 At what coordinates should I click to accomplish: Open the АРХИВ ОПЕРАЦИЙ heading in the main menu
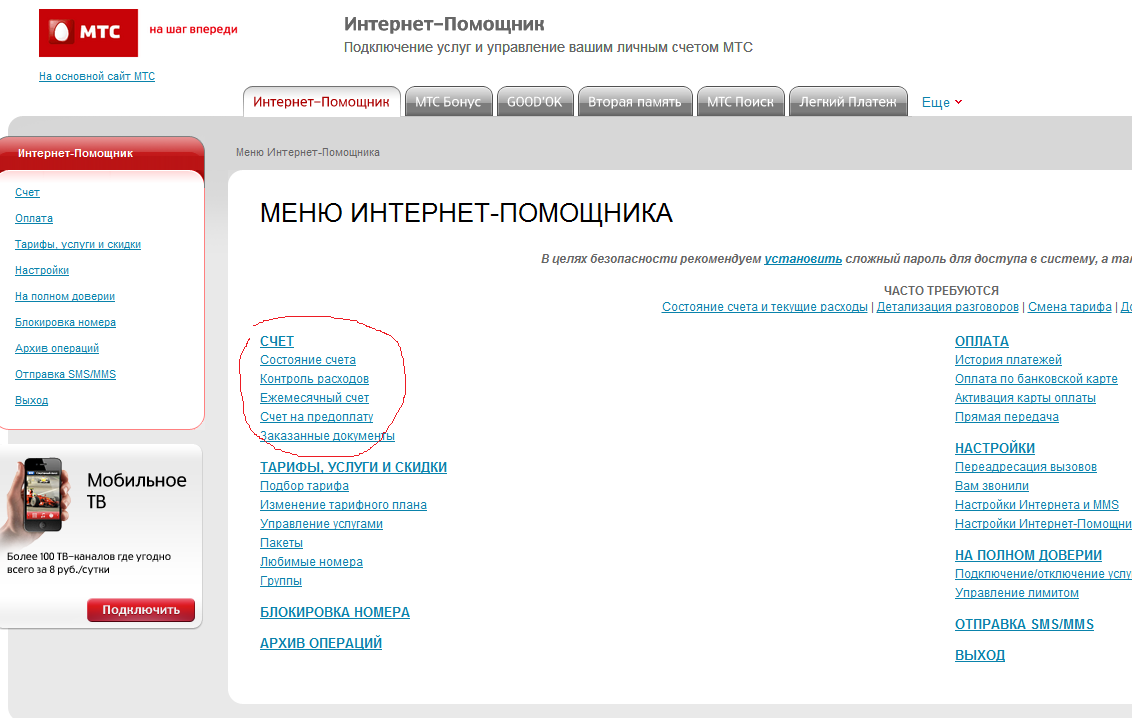point(321,643)
